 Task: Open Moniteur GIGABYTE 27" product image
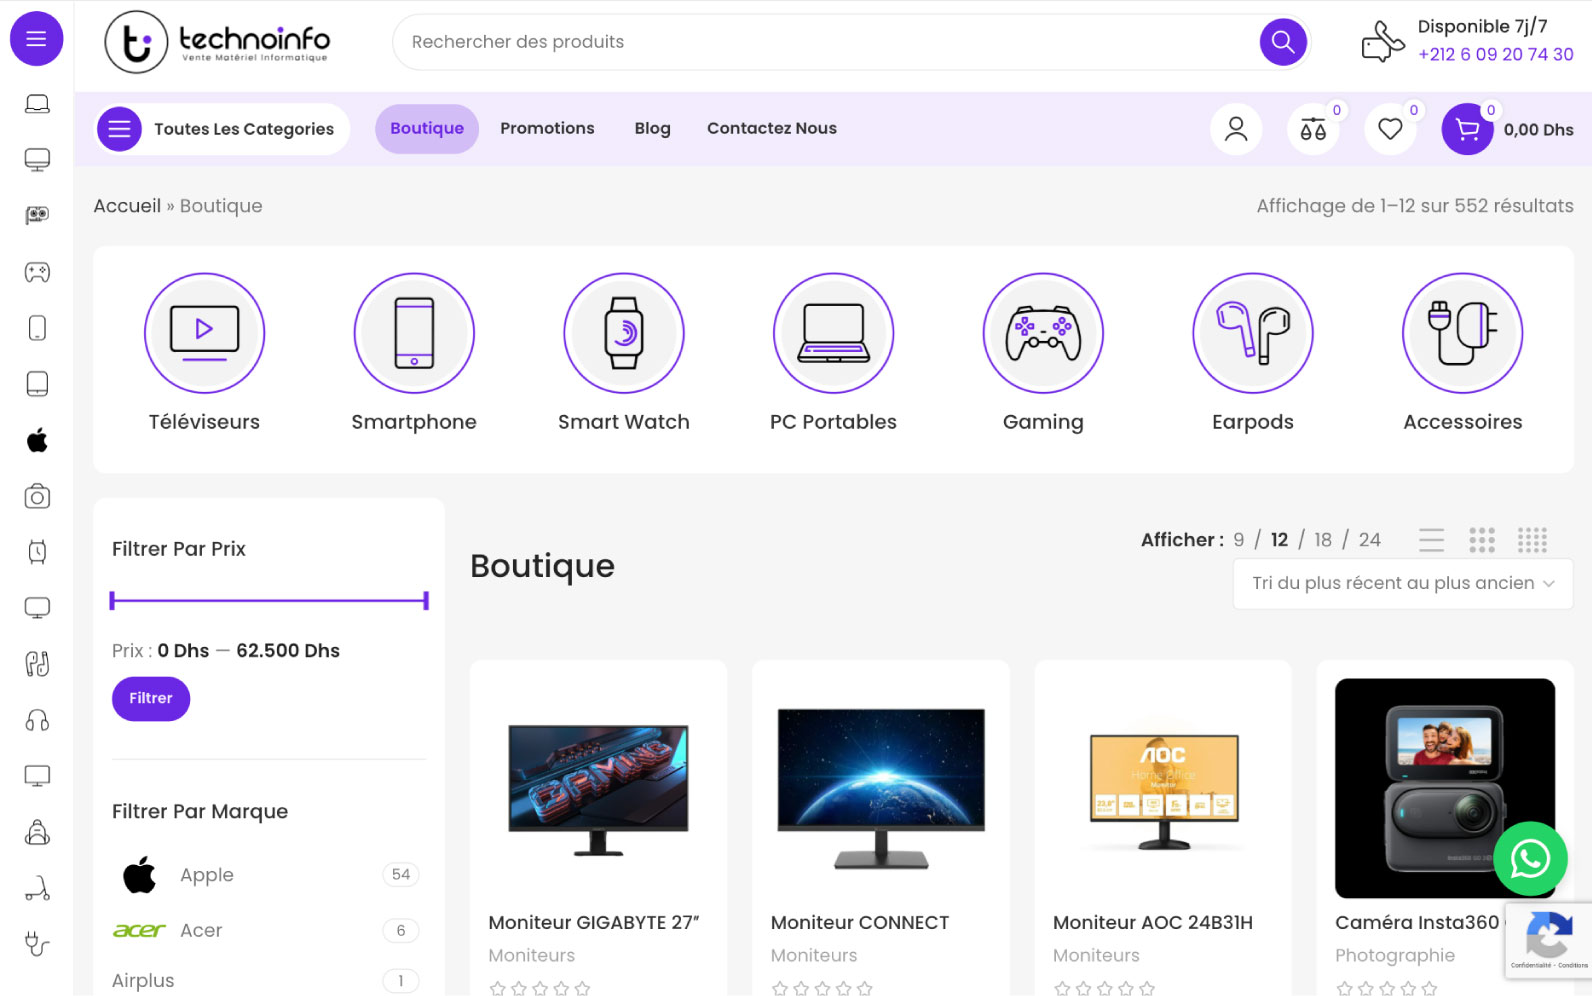click(x=598, y=789)
